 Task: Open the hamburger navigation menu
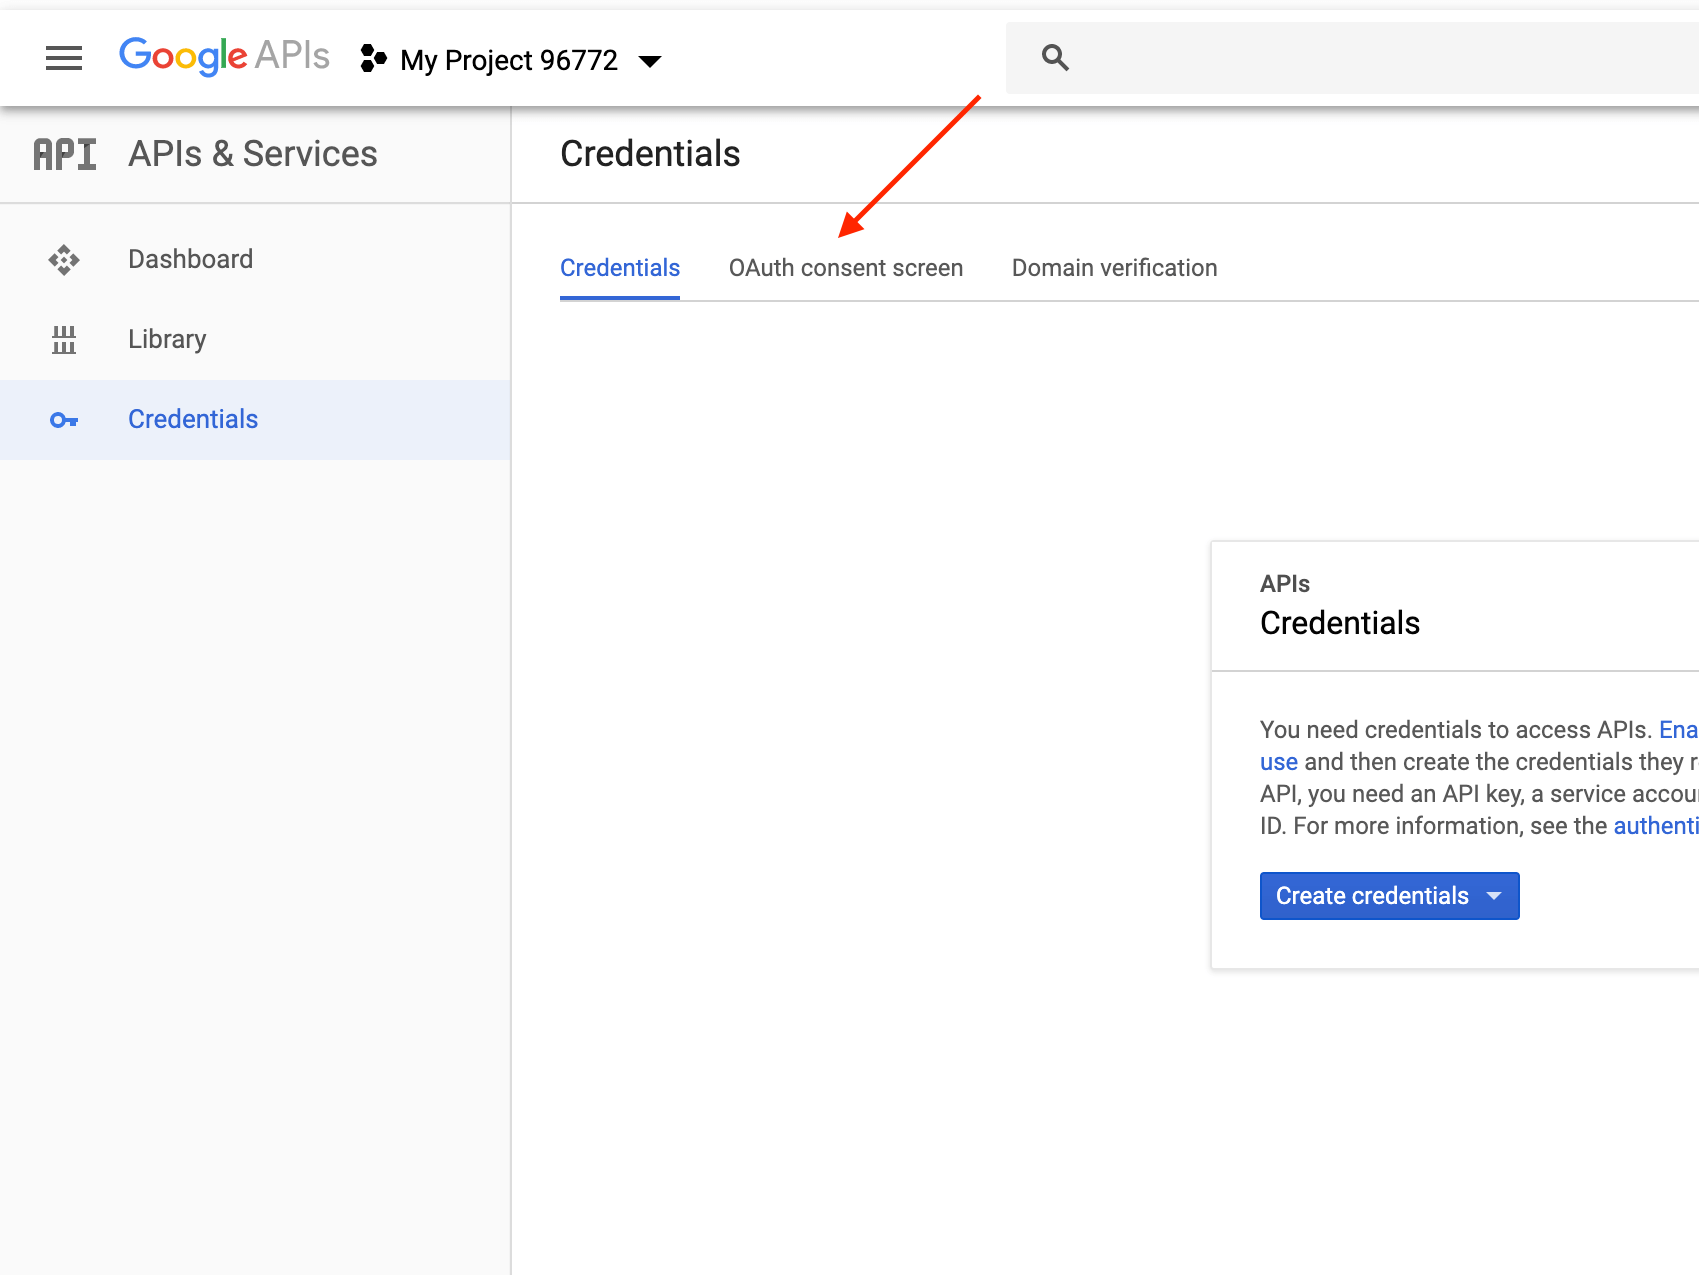pos(64,59)
